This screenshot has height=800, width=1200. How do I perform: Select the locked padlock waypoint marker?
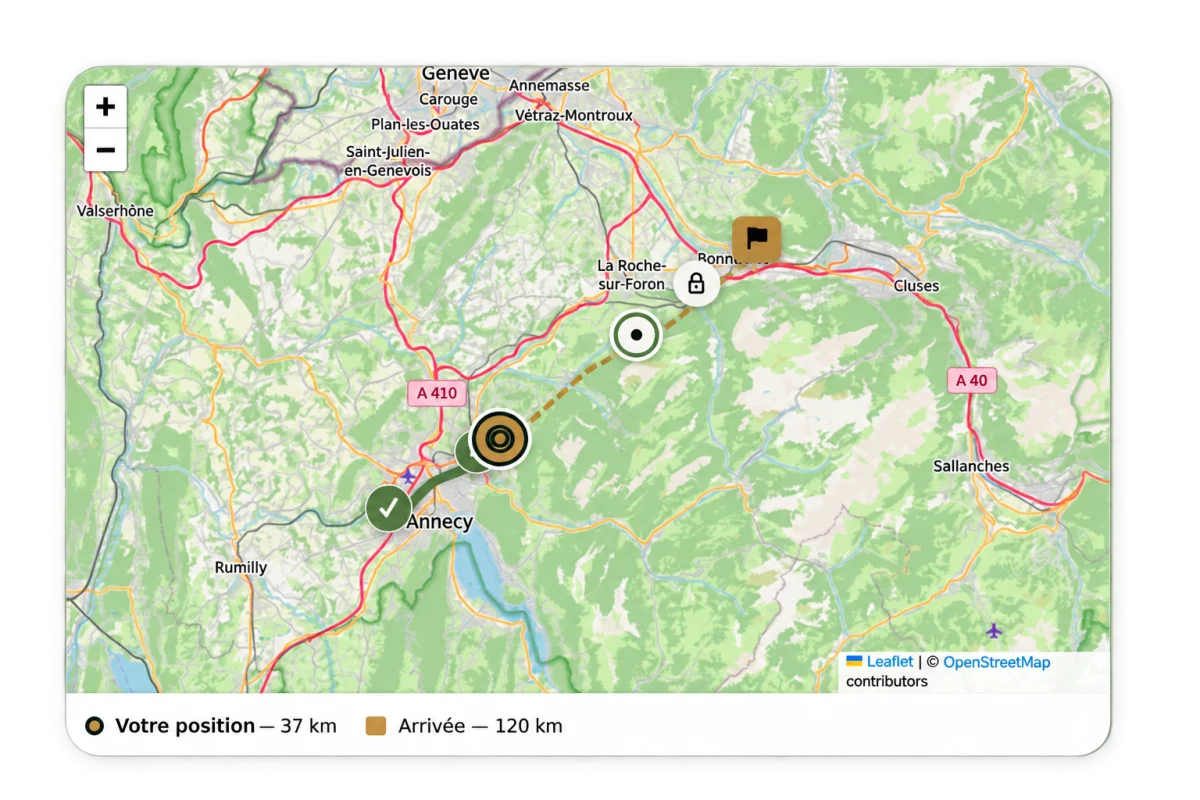696,283
